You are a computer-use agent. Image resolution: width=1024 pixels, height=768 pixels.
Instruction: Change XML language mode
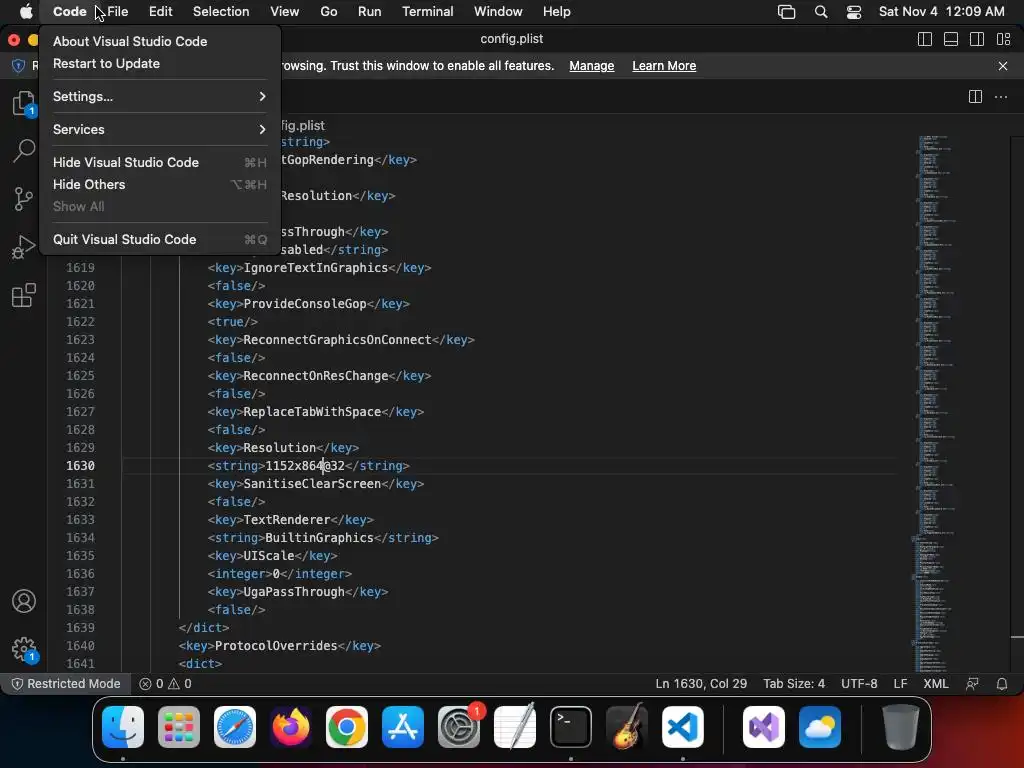936,684
